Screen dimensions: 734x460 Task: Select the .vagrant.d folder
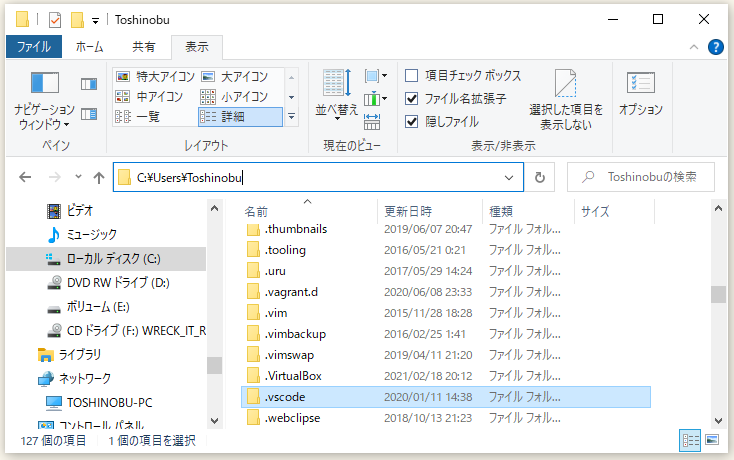282,292
